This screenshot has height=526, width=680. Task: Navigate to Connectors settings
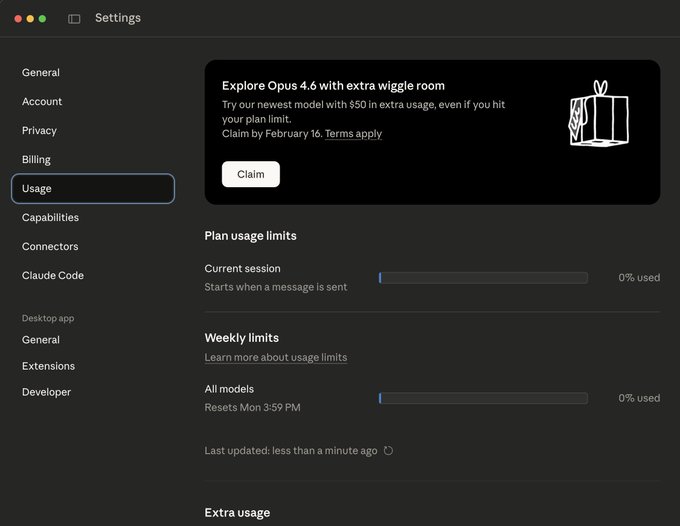50,247
